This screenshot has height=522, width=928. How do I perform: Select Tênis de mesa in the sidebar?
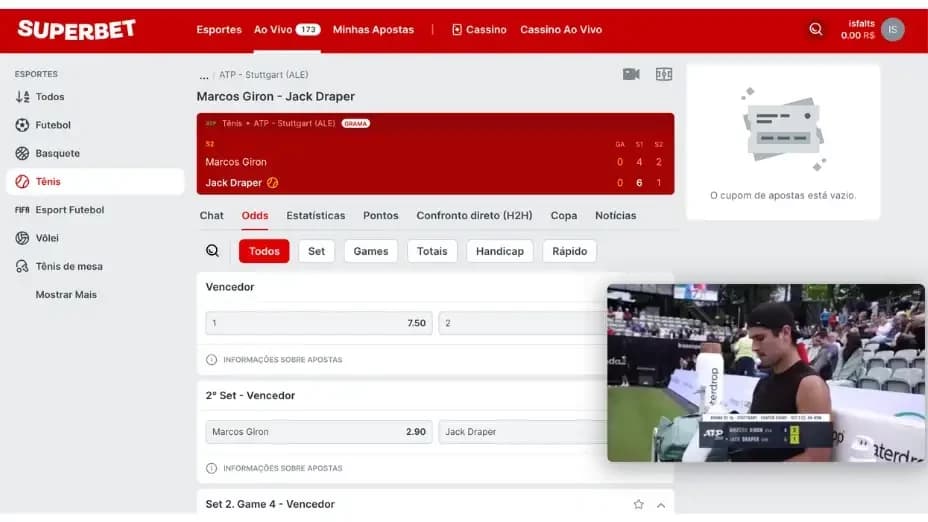click(x=95, y=266)
